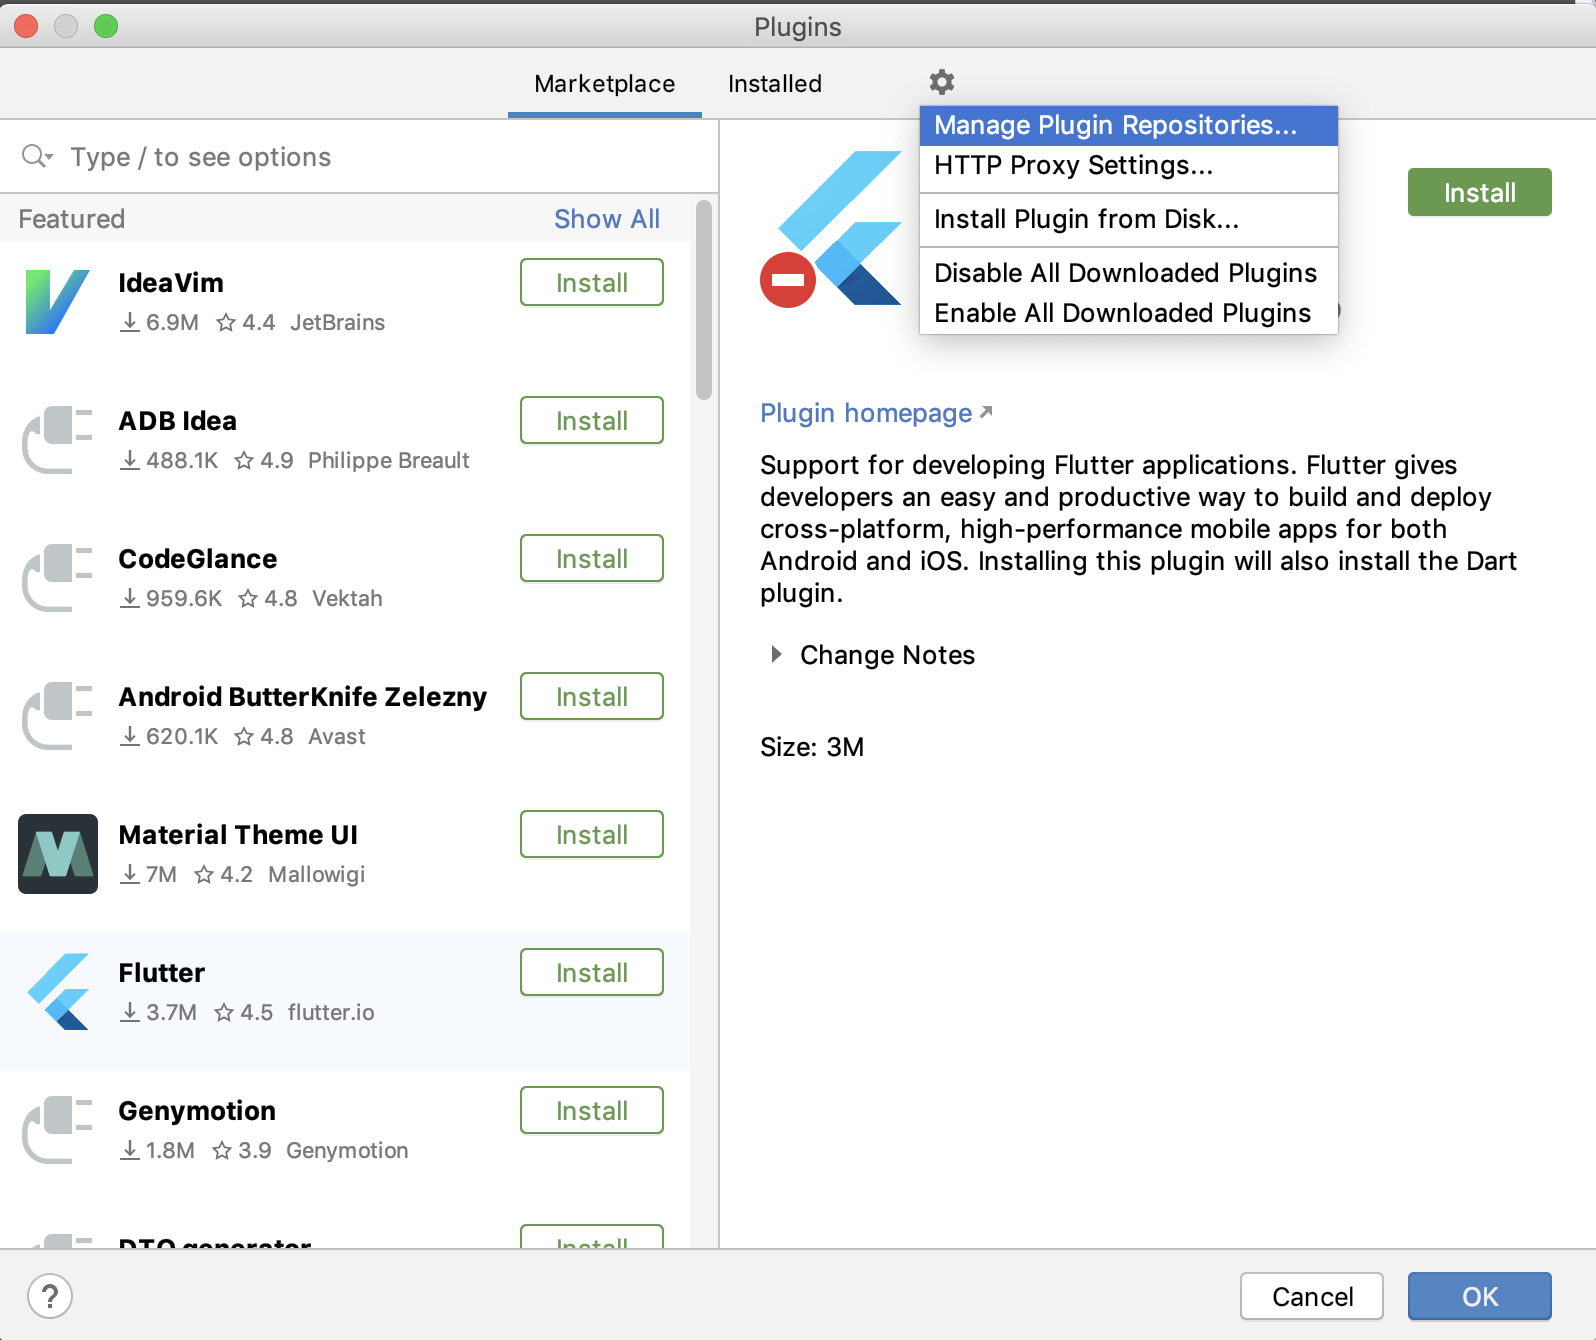The width and height of the screenshot is (1596, 1340).
Task: Click the Material Theme UI logo
Action: [x=58, y=854]
